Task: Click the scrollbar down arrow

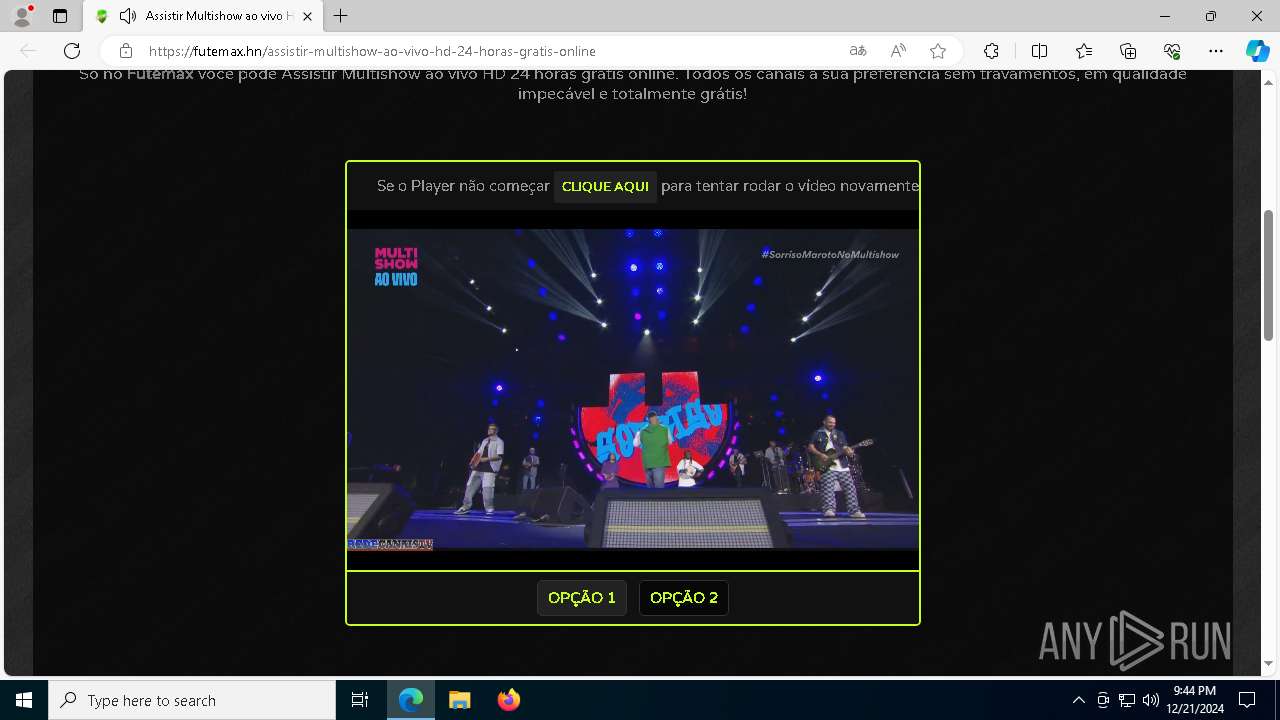Action: (x=1269, y=664)
